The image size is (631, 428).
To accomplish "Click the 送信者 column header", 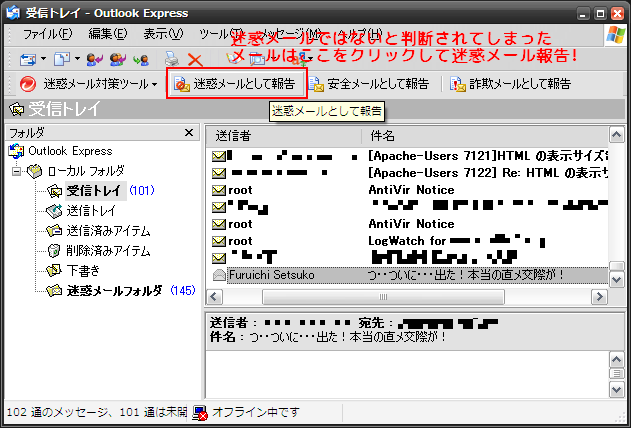I will (284, 136).
